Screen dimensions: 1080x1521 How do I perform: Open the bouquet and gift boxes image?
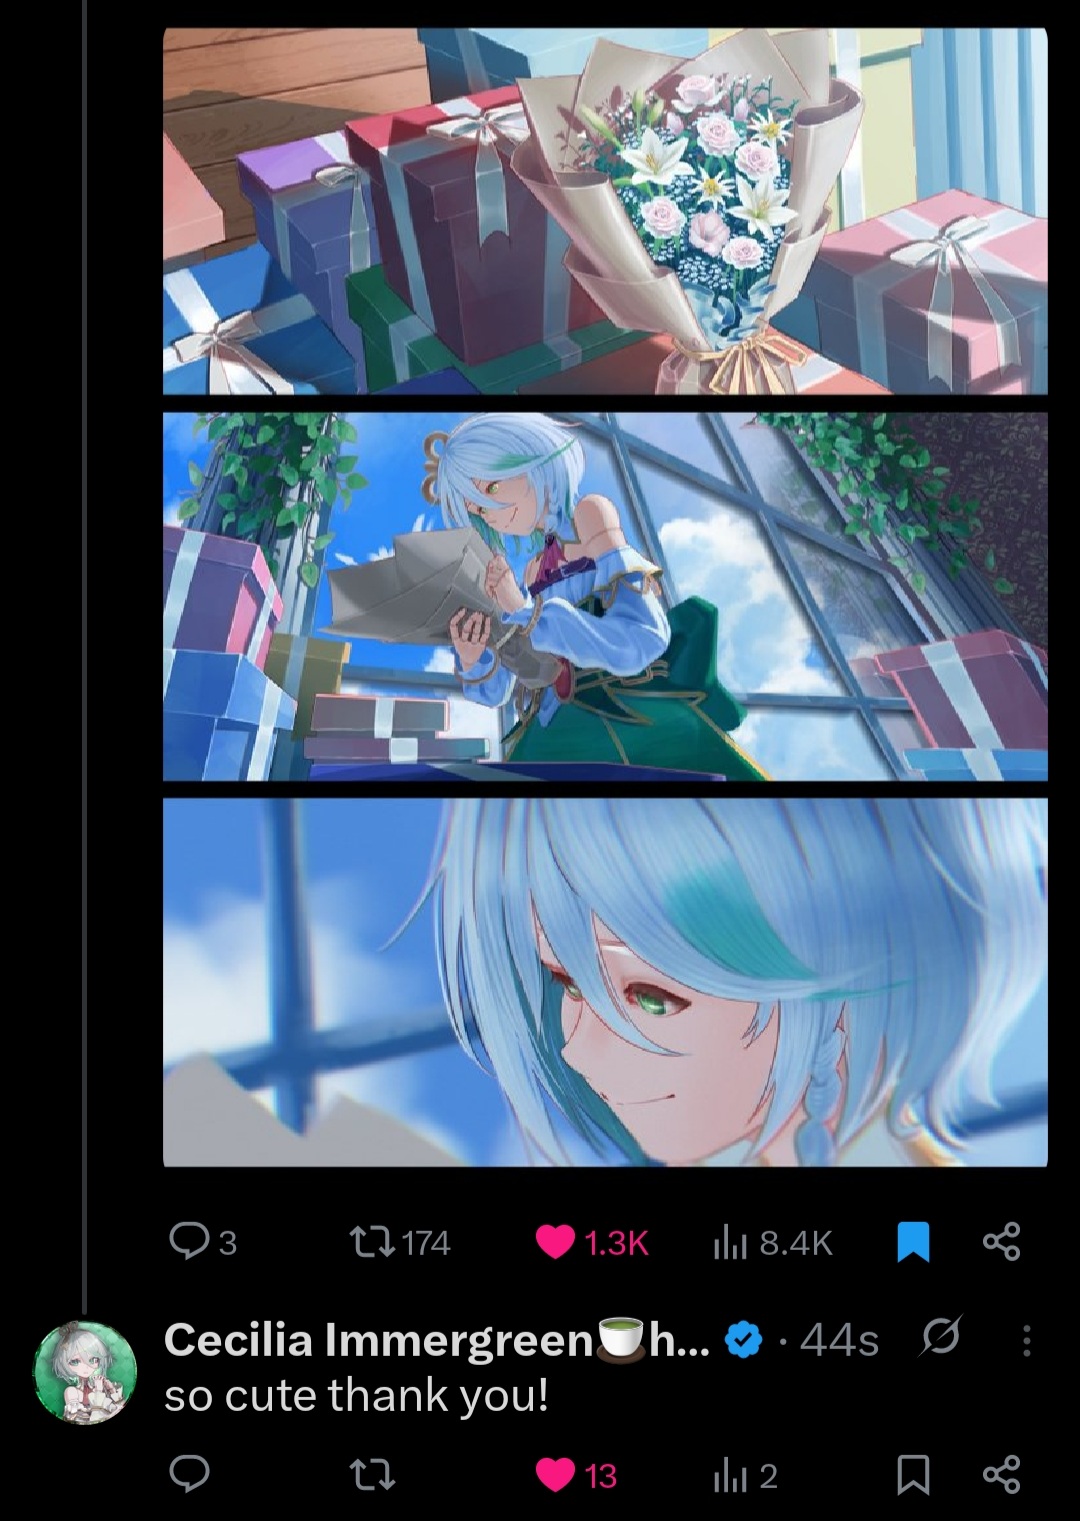coord(605,211)
